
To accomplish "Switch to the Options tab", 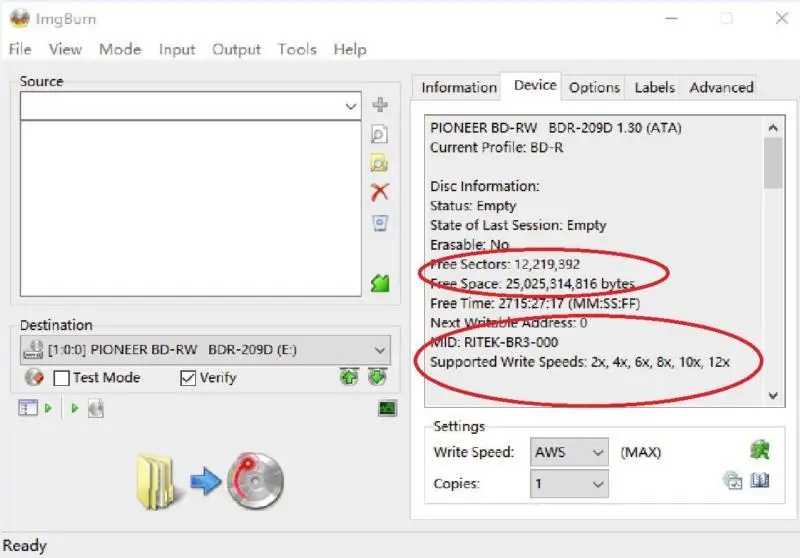I will [x=594, y=88].
